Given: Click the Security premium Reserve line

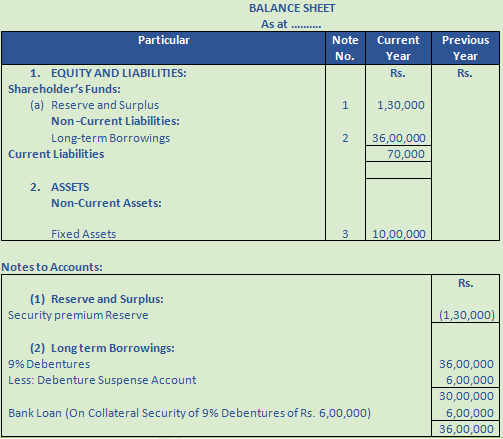Looking at the screenshot, I should pos(78,315).
